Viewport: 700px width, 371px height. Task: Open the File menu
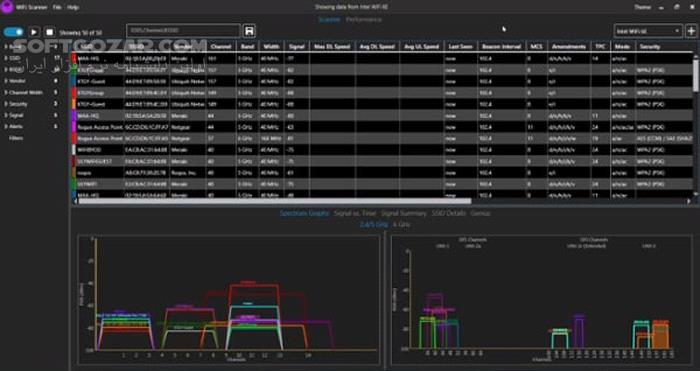57,8
